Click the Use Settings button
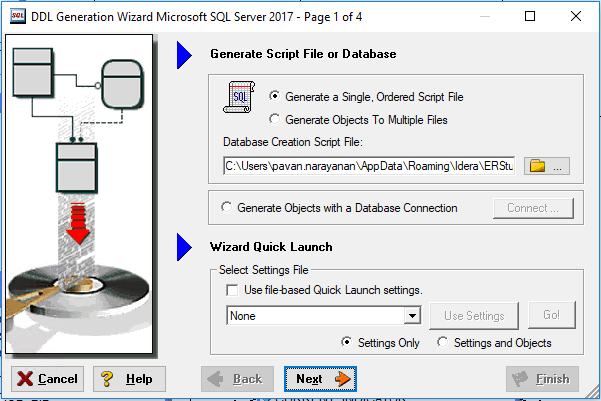This screenshot has height=401, width=601. coord(474,316)
